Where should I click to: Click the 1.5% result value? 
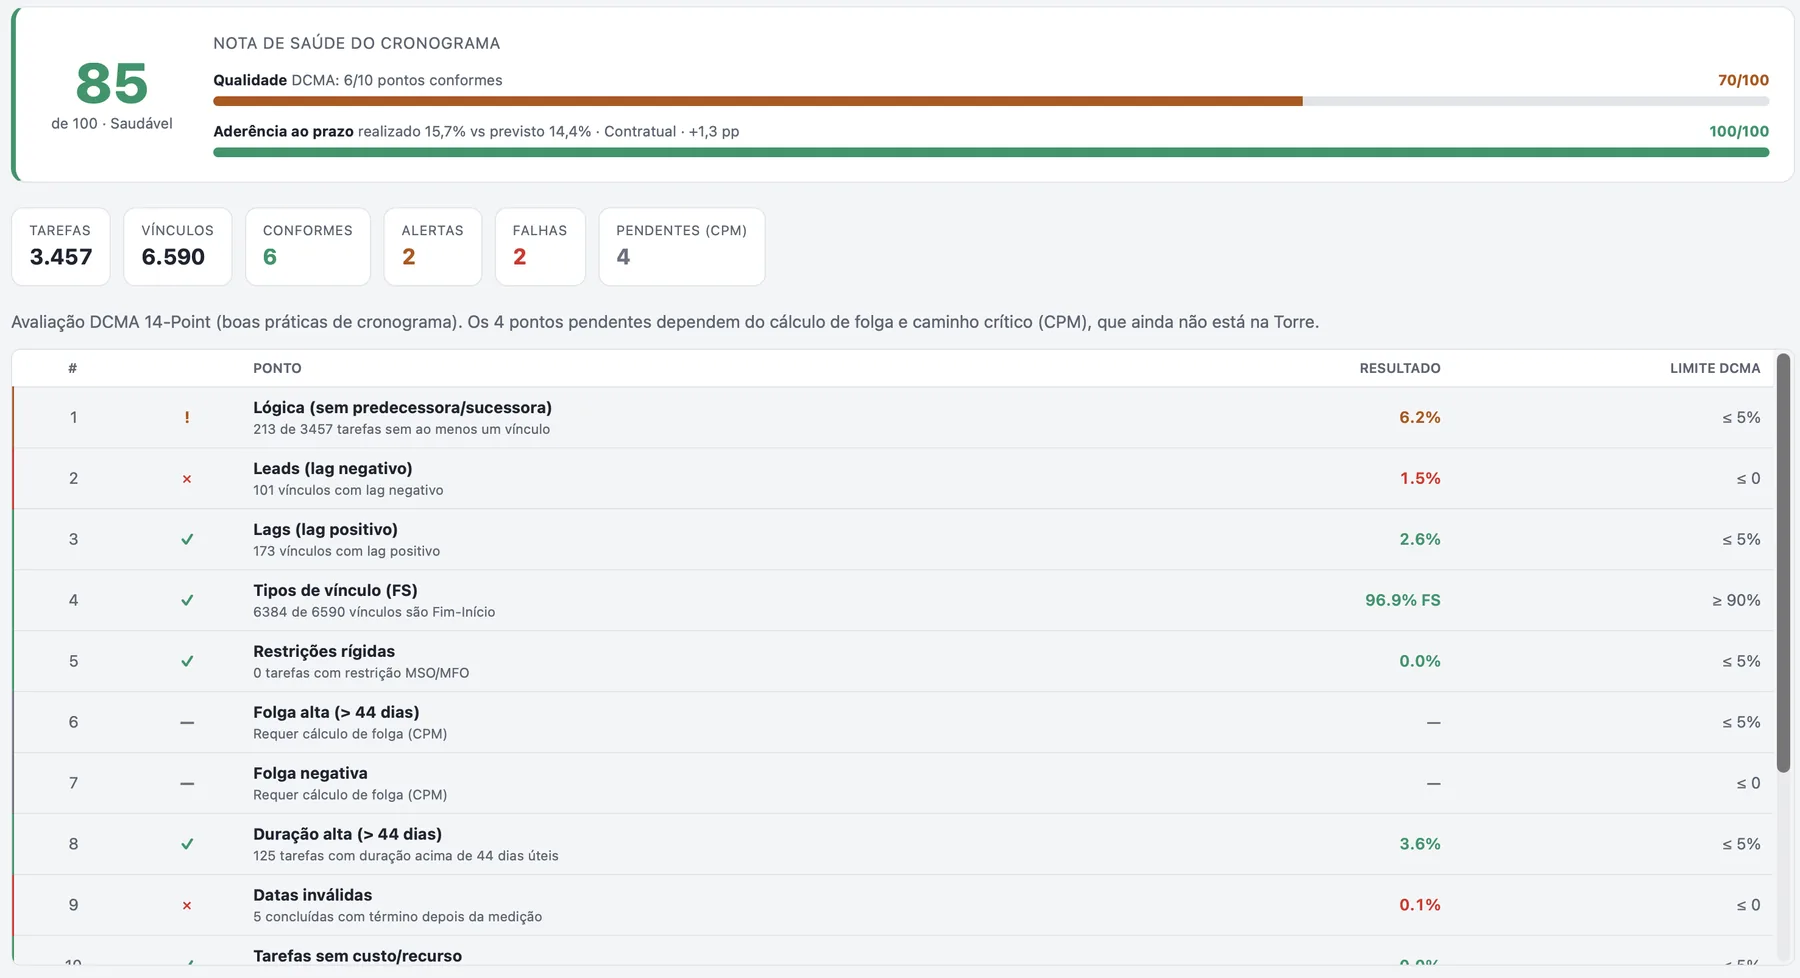[1420, 478]
